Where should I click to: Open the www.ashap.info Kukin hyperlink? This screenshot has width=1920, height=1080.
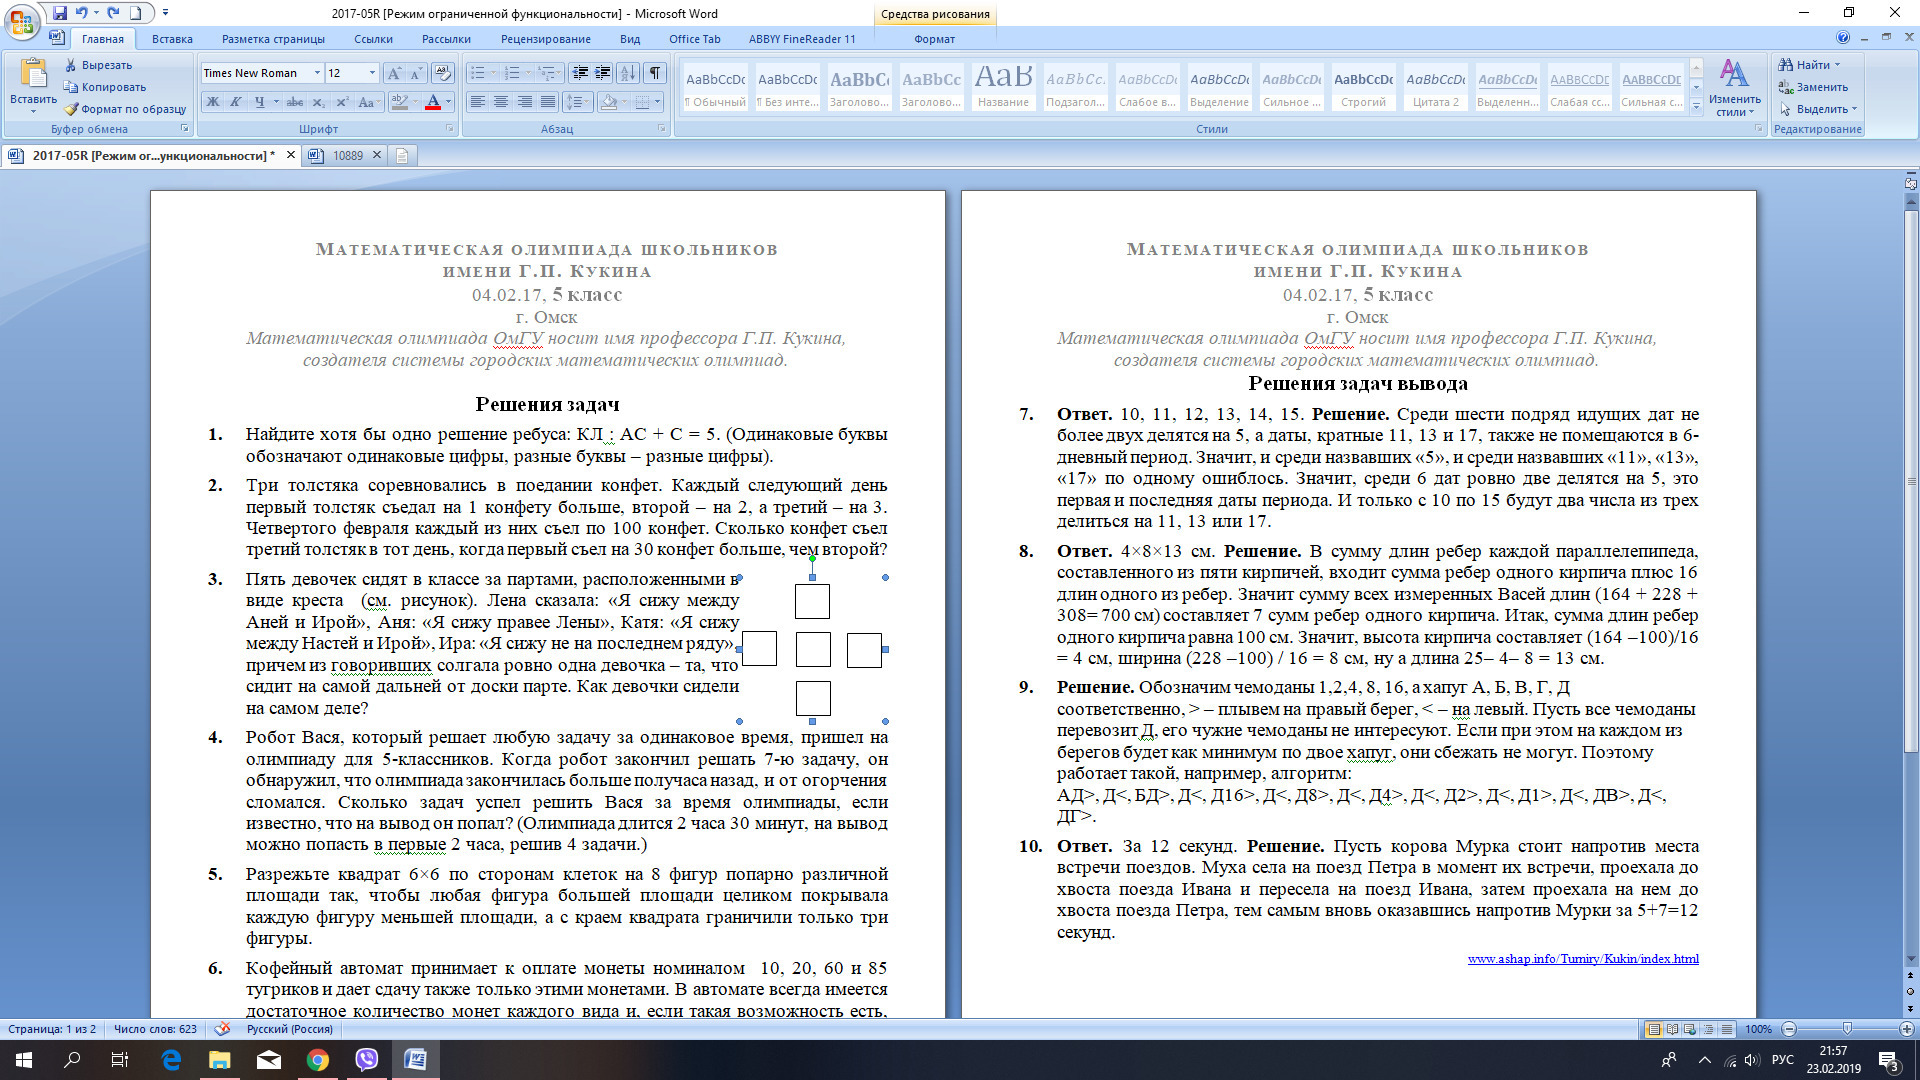click(x=1582, y=959)
